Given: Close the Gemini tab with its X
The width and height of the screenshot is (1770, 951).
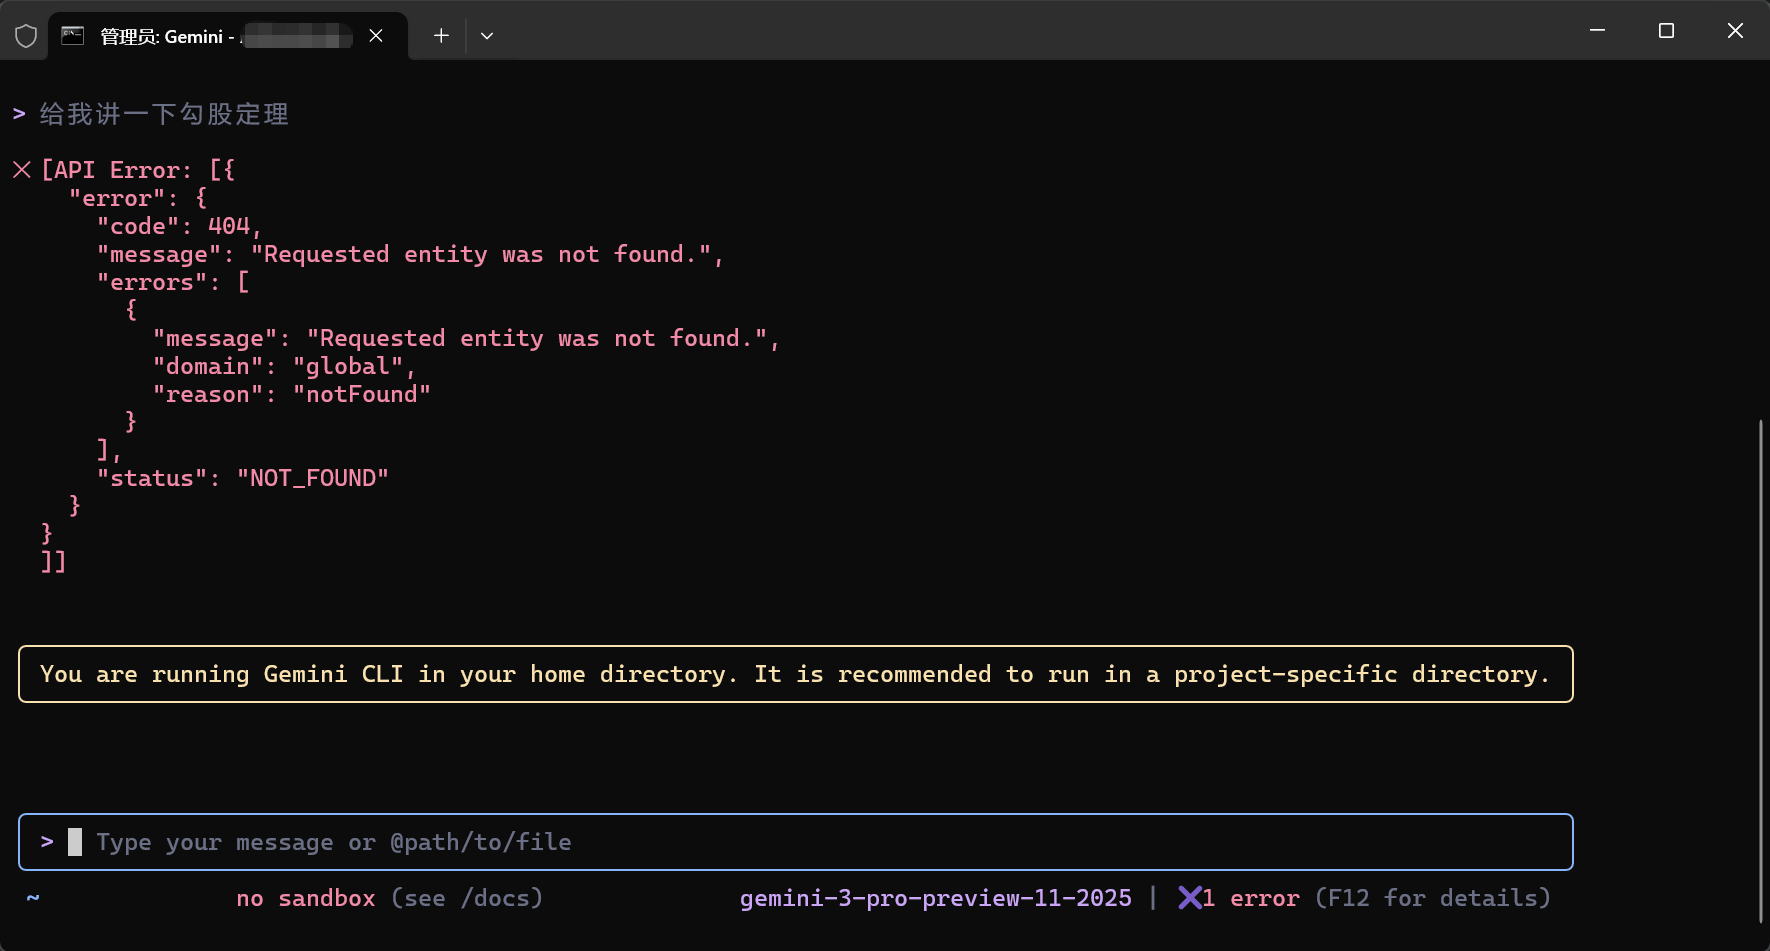Looking at the screenshot, I should (x=376, y=36).
